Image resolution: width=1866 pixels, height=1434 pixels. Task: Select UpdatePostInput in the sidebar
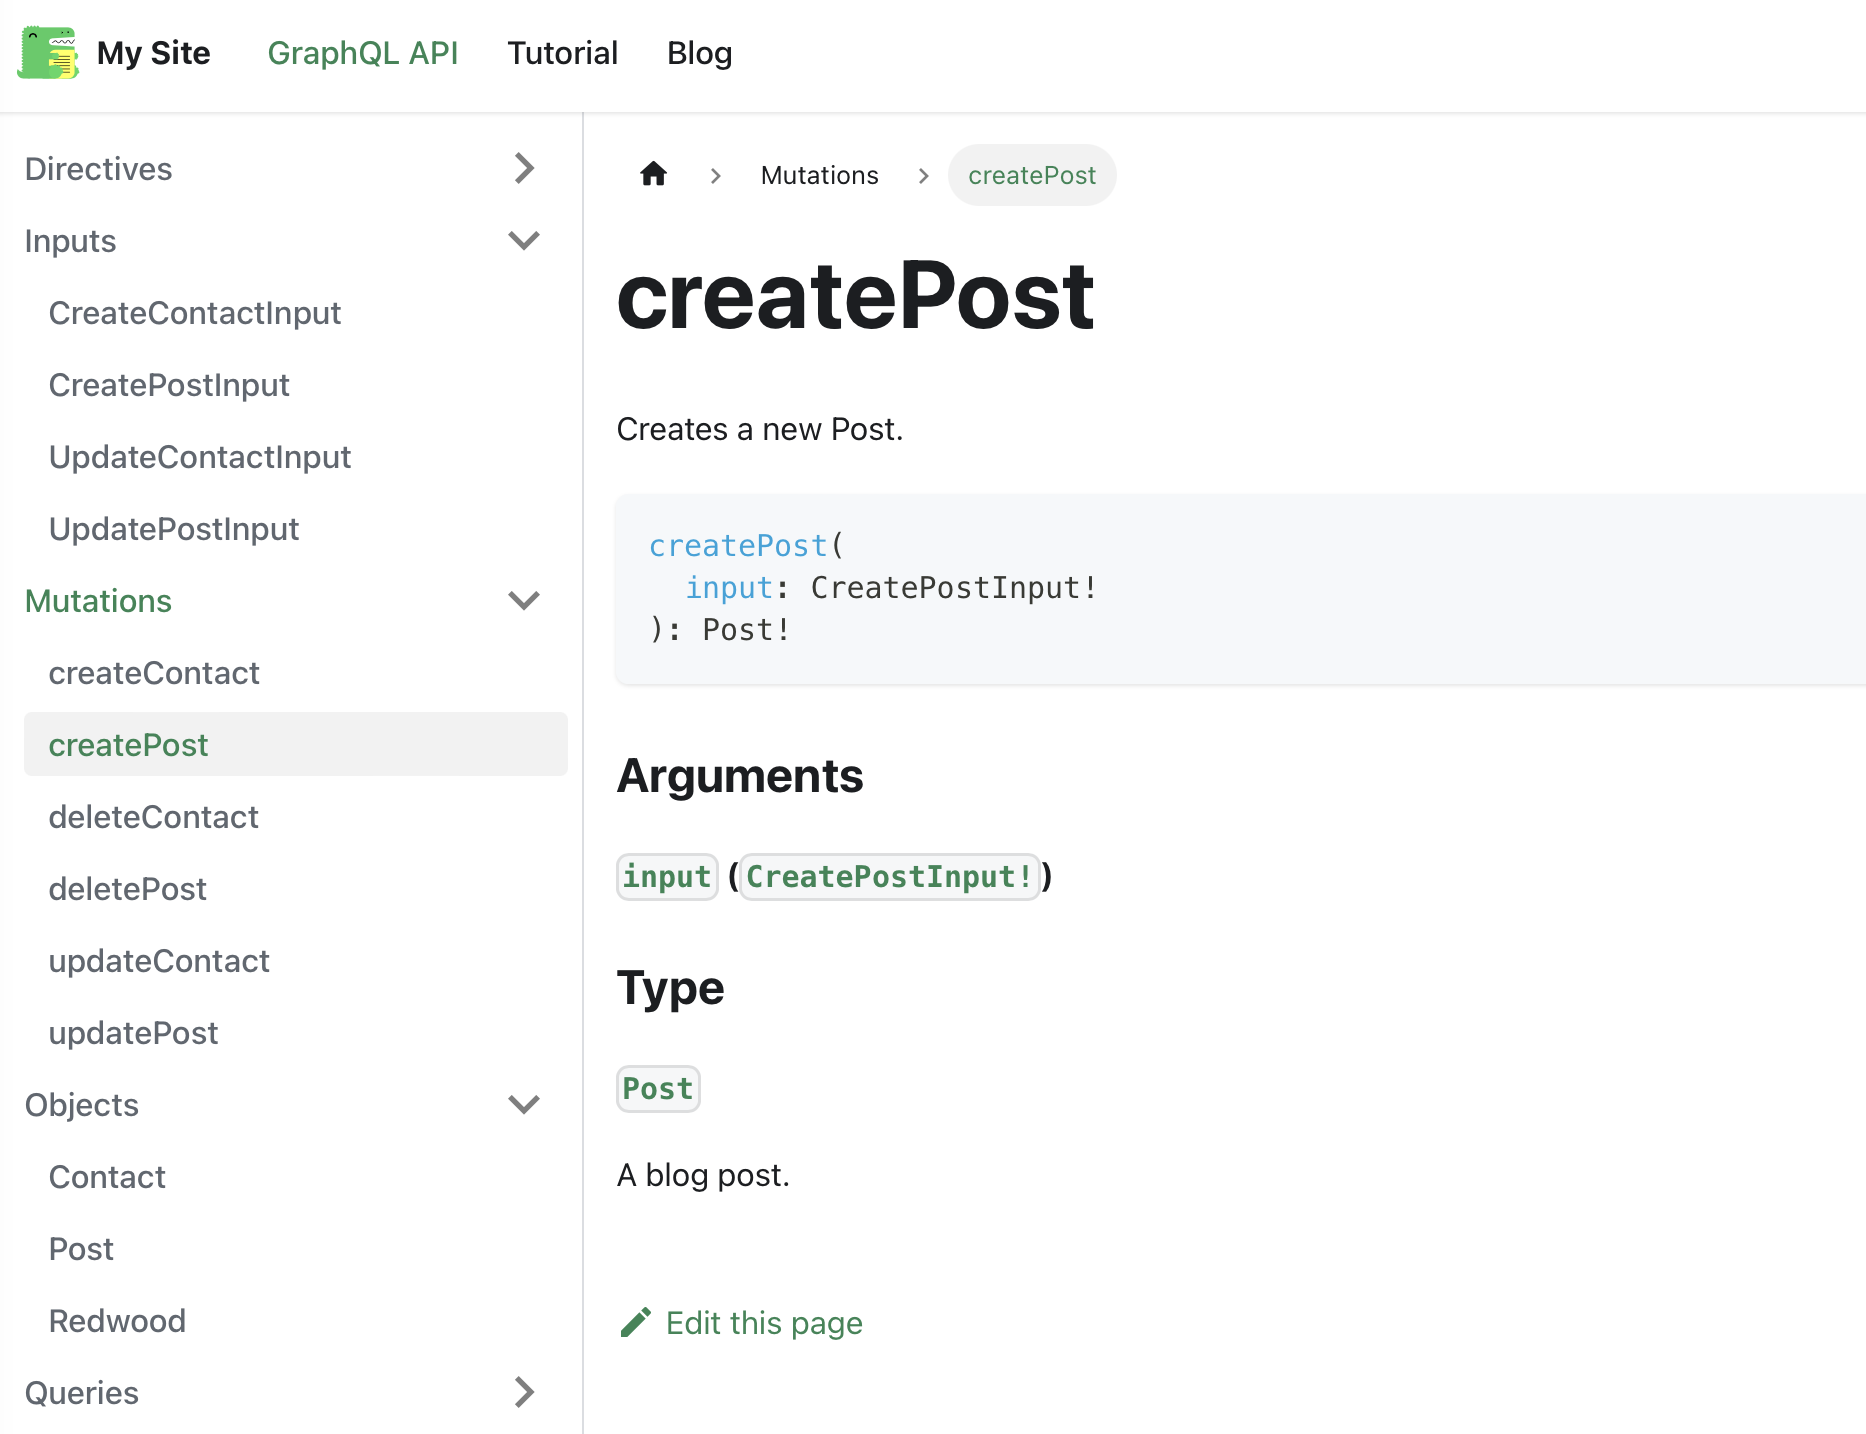(174, 528)
